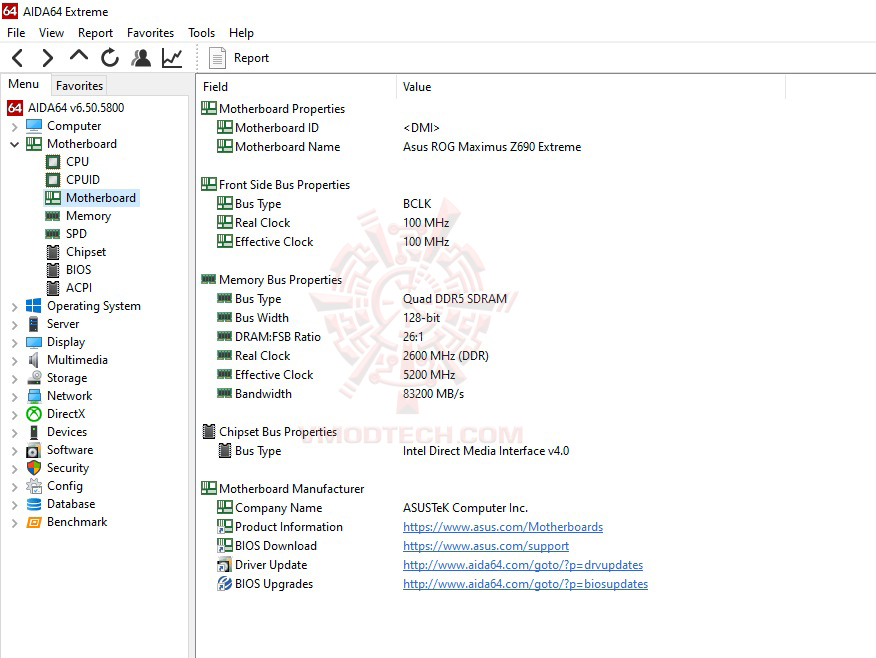Click the Memory module icon in the tree
This screenshot has width=876, height=658.
(x=53, y=216)
